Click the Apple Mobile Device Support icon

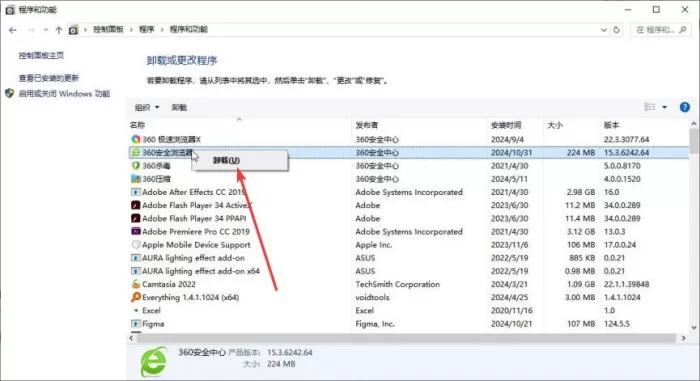point(136,245)
